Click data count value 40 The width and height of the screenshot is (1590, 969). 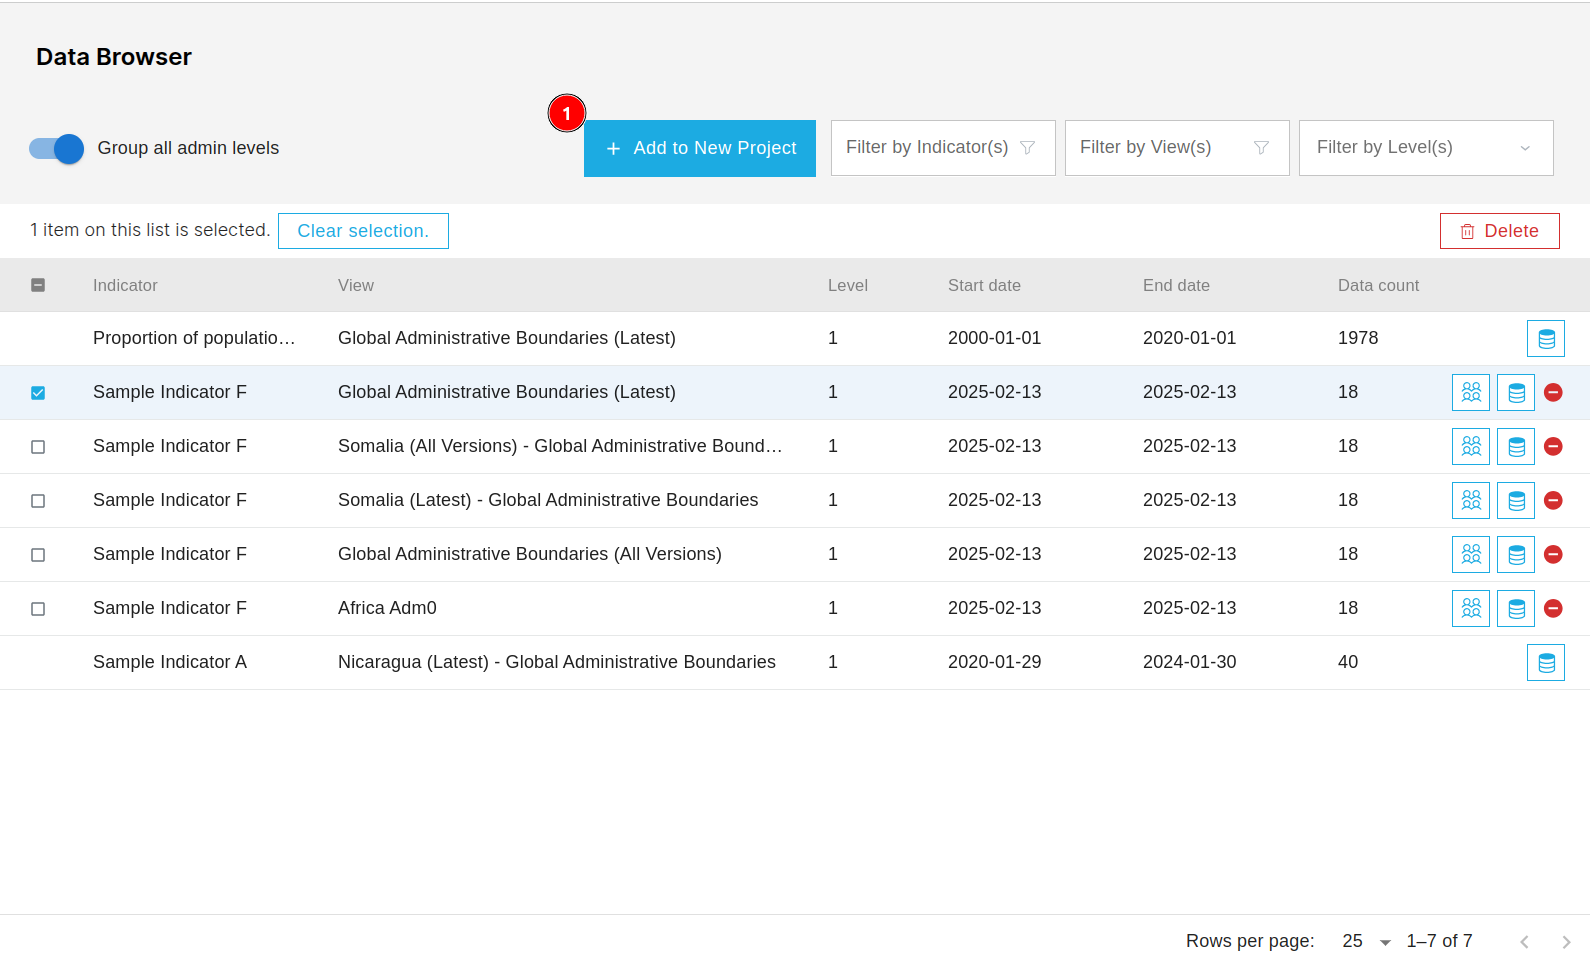tap(1348, 662)
